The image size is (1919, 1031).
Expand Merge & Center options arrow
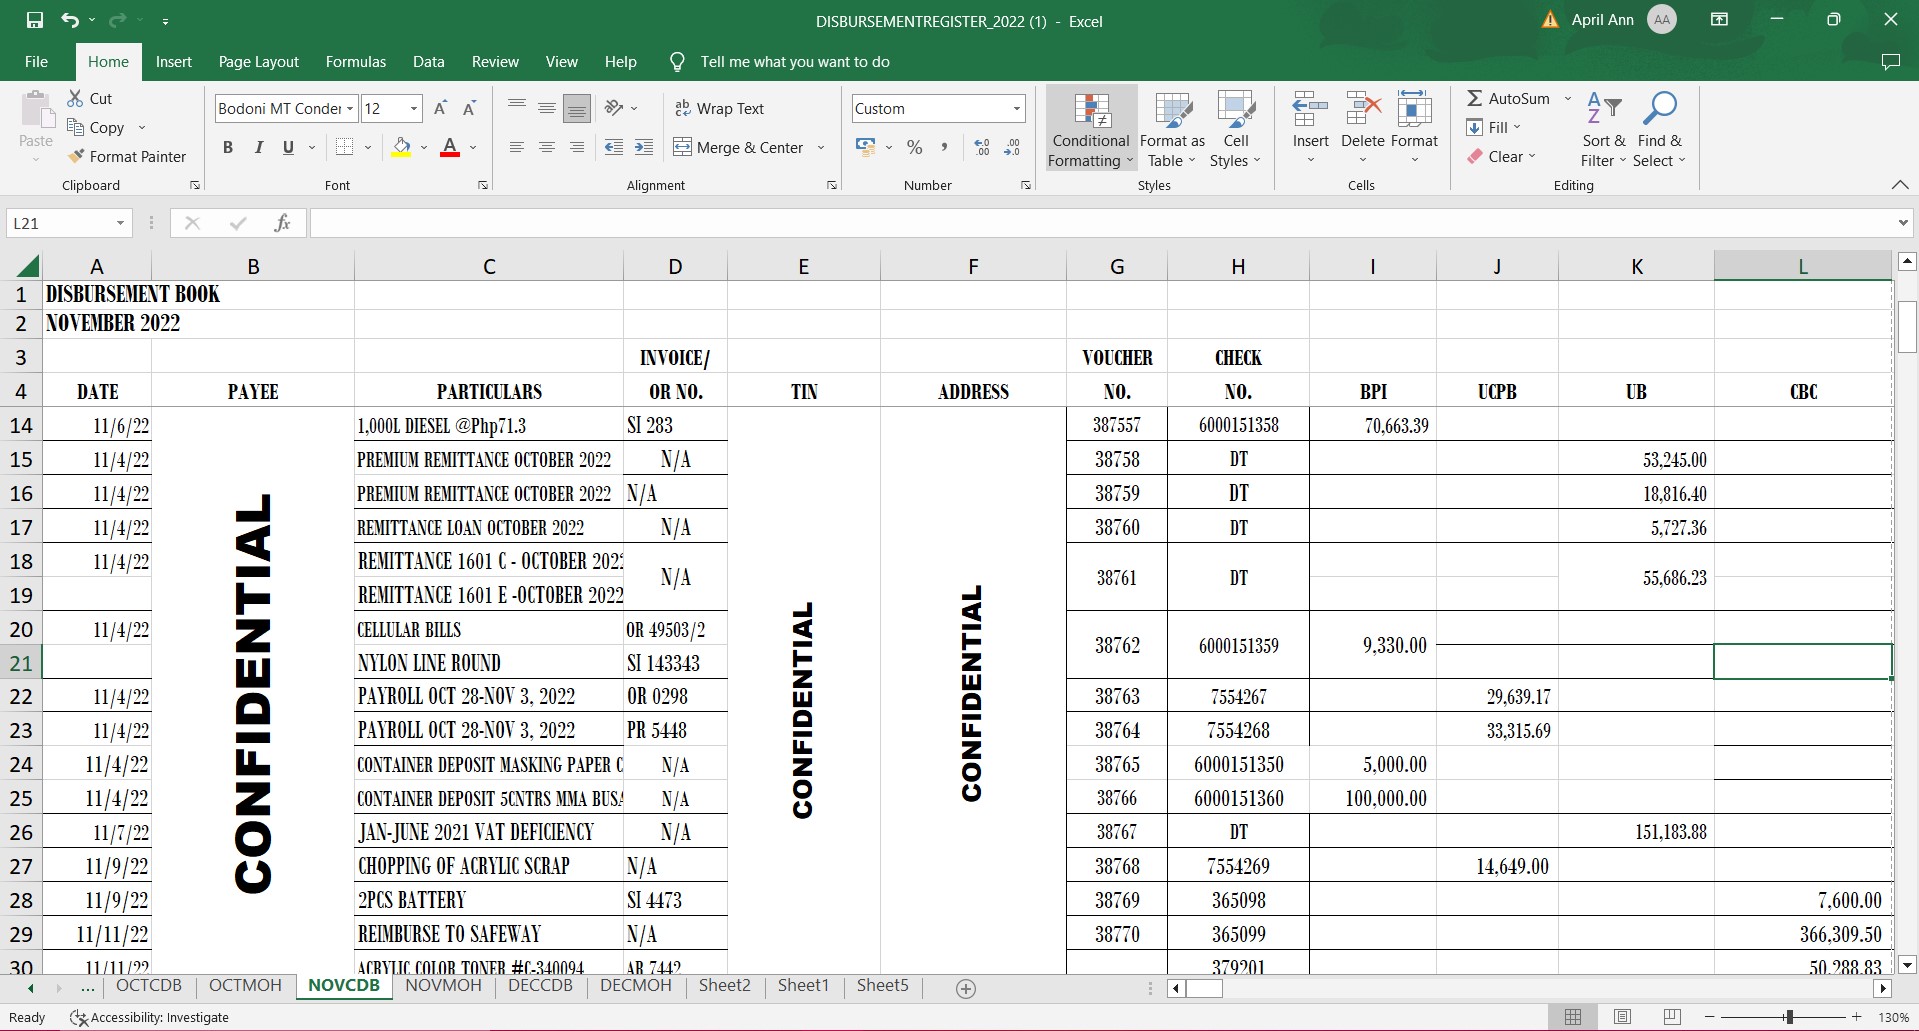tap(821, 147)
